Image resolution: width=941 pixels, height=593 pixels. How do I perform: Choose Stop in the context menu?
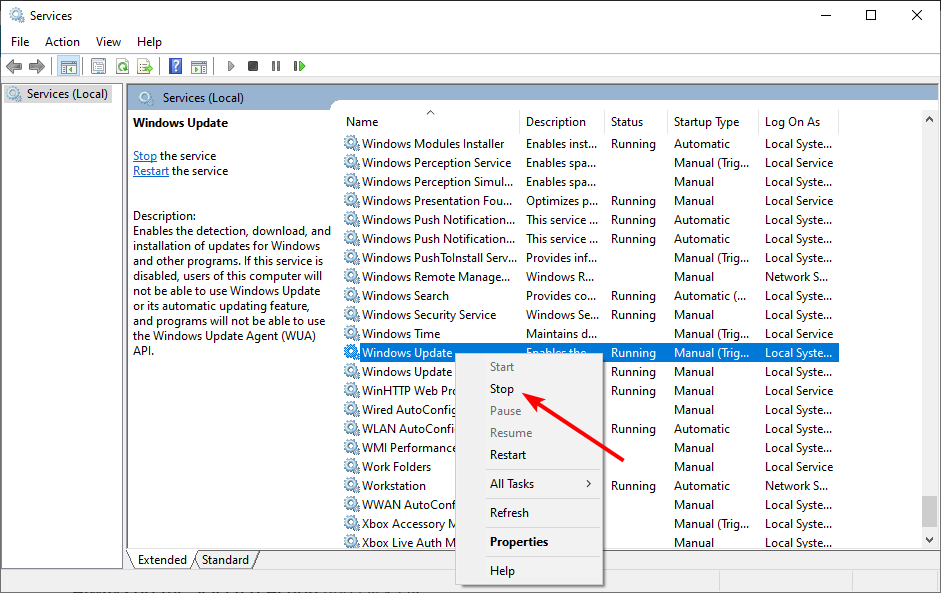[x=502, y=389]
